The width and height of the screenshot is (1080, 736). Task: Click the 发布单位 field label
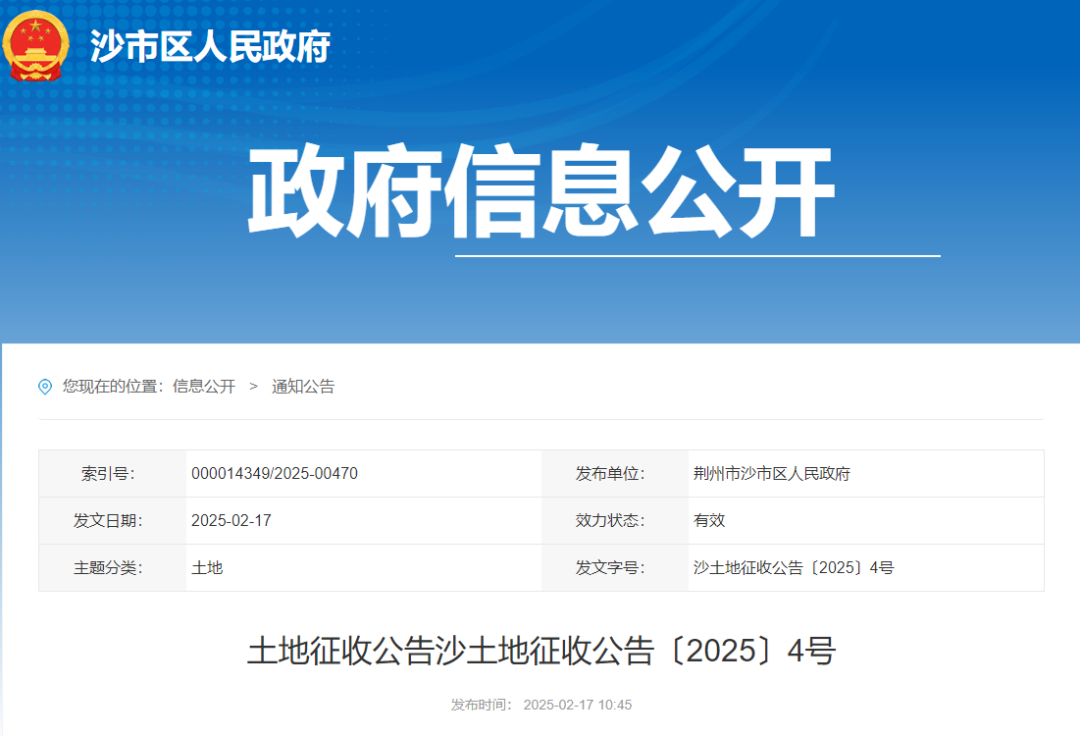[610, 474]
